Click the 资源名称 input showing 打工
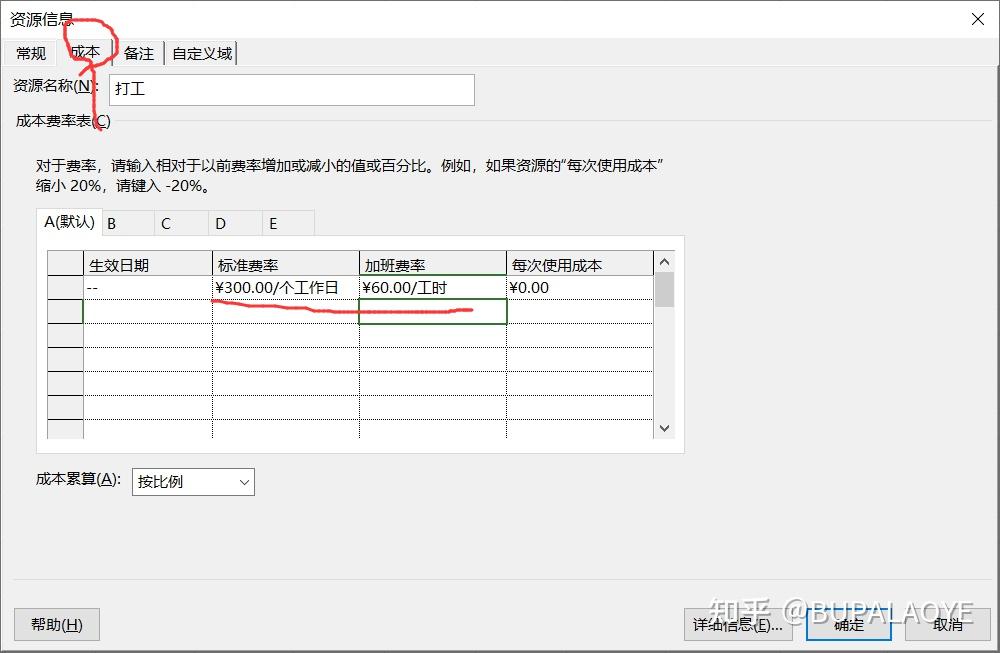 (290, 89)
